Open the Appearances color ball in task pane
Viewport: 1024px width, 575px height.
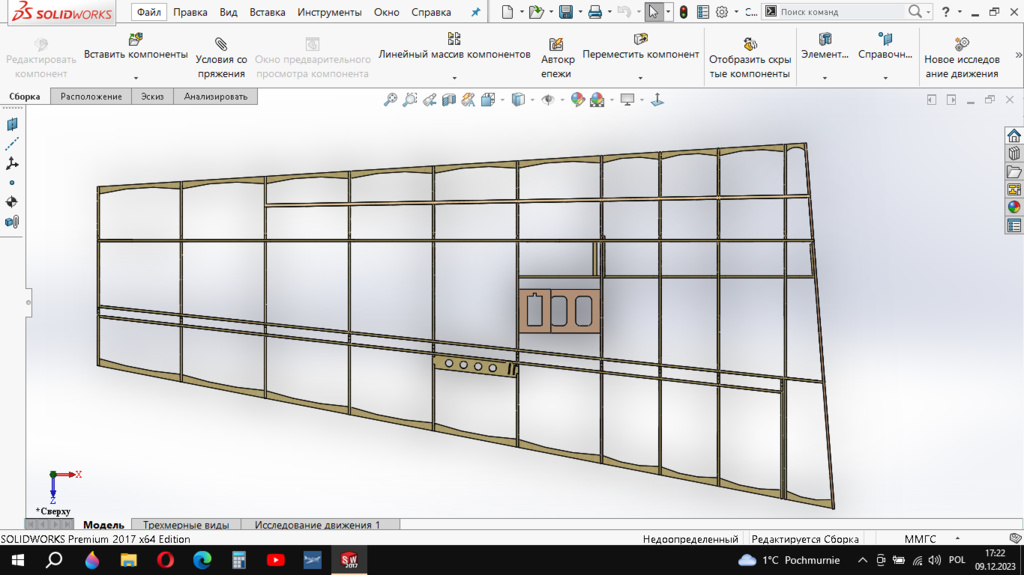pos(1014,207)
